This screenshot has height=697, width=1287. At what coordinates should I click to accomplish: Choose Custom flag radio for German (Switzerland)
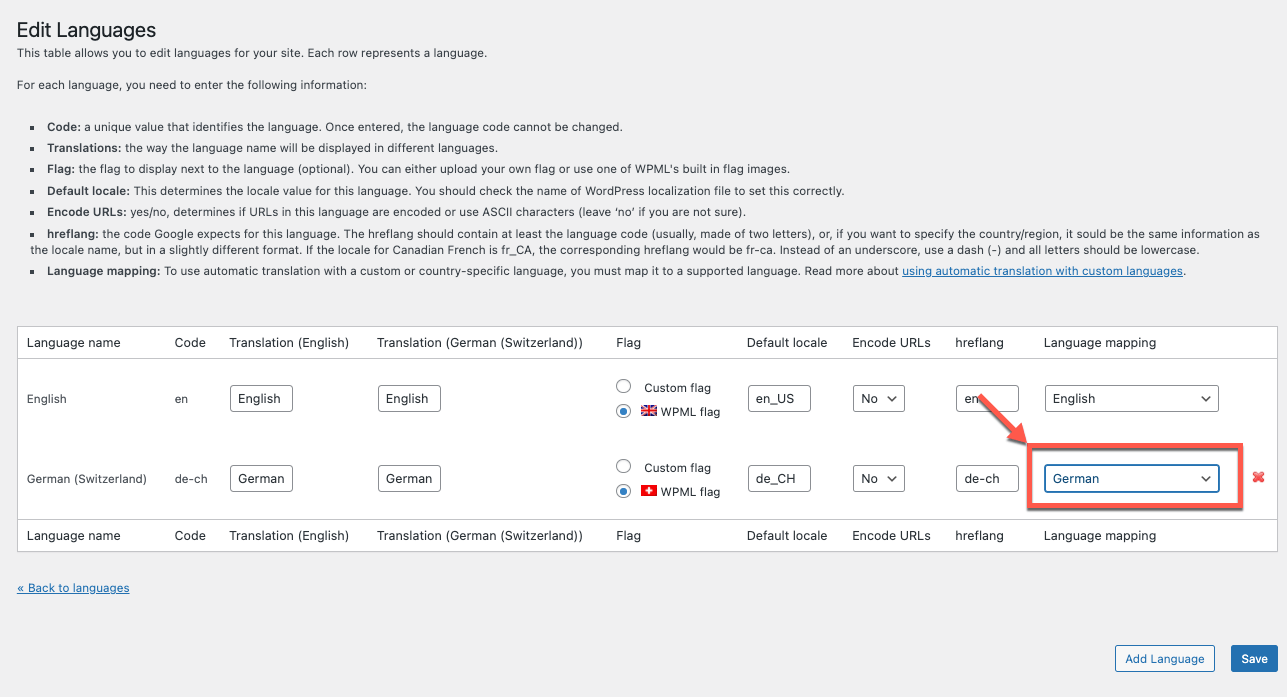624,467
